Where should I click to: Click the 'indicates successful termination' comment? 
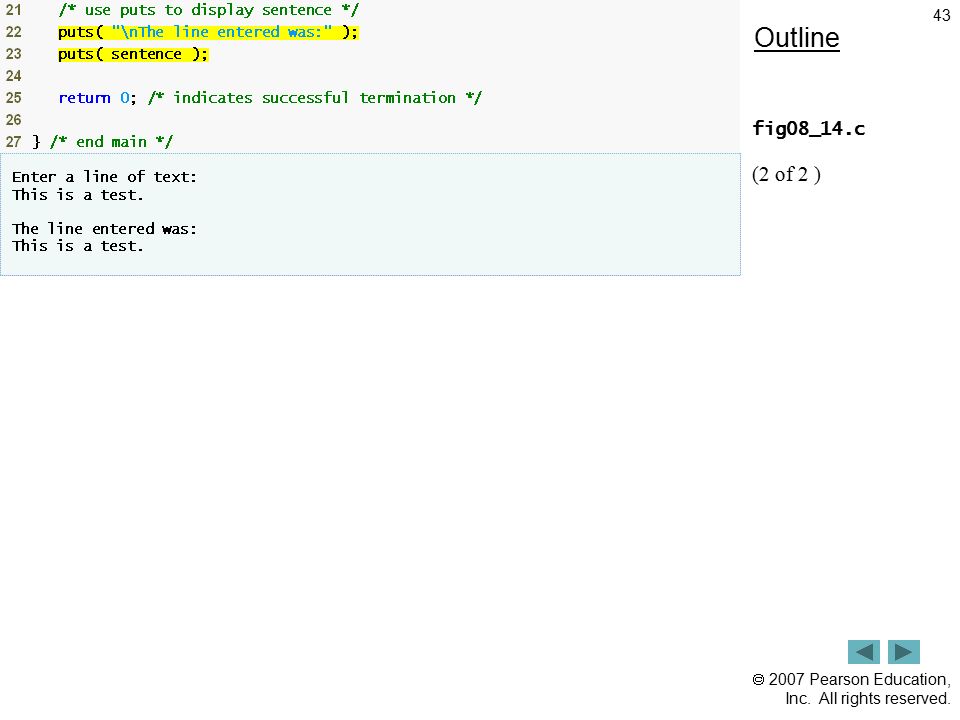[x=315, y=98]
